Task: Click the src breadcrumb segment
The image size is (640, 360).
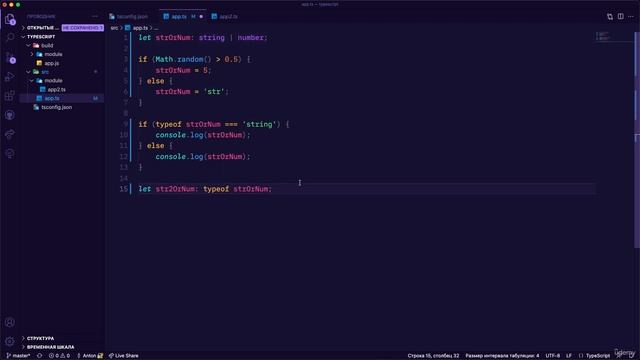Action: pyautogui.click(x=114, y=28)
